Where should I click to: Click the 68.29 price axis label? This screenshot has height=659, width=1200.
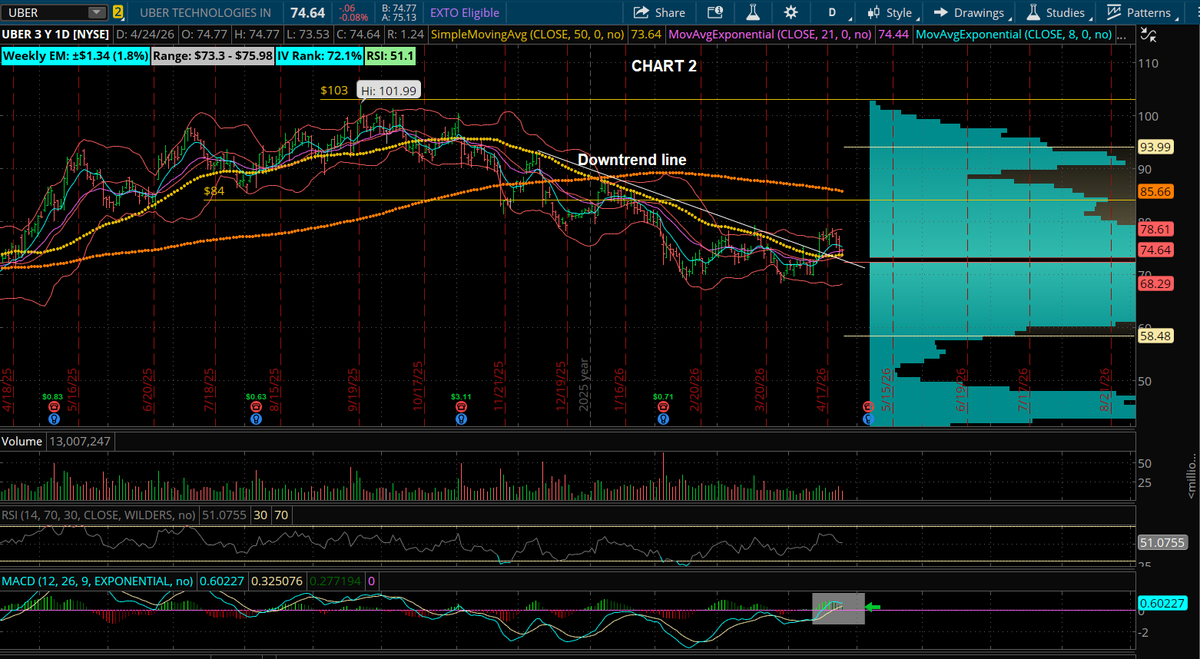point(1156,283)
